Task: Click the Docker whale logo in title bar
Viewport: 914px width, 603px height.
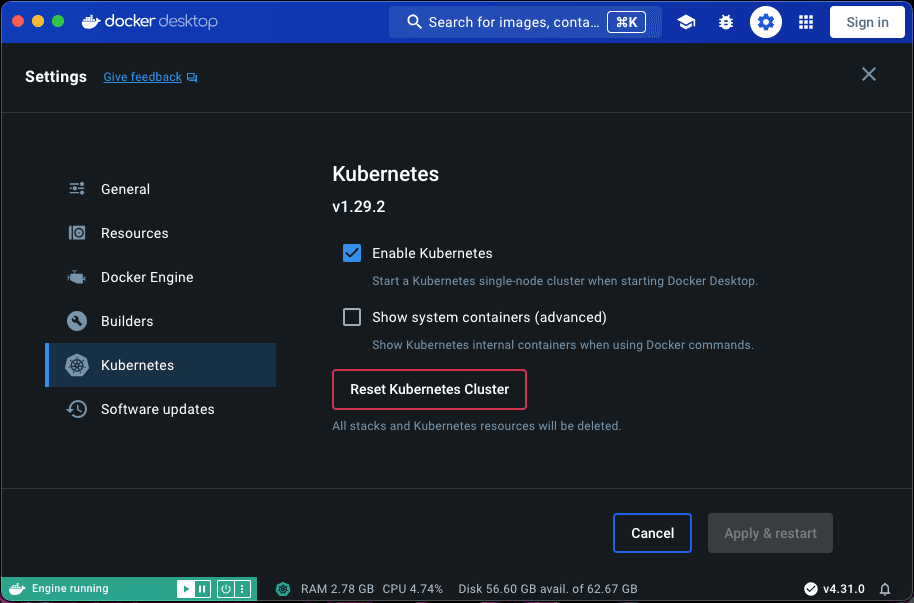Action: (91, 22)
